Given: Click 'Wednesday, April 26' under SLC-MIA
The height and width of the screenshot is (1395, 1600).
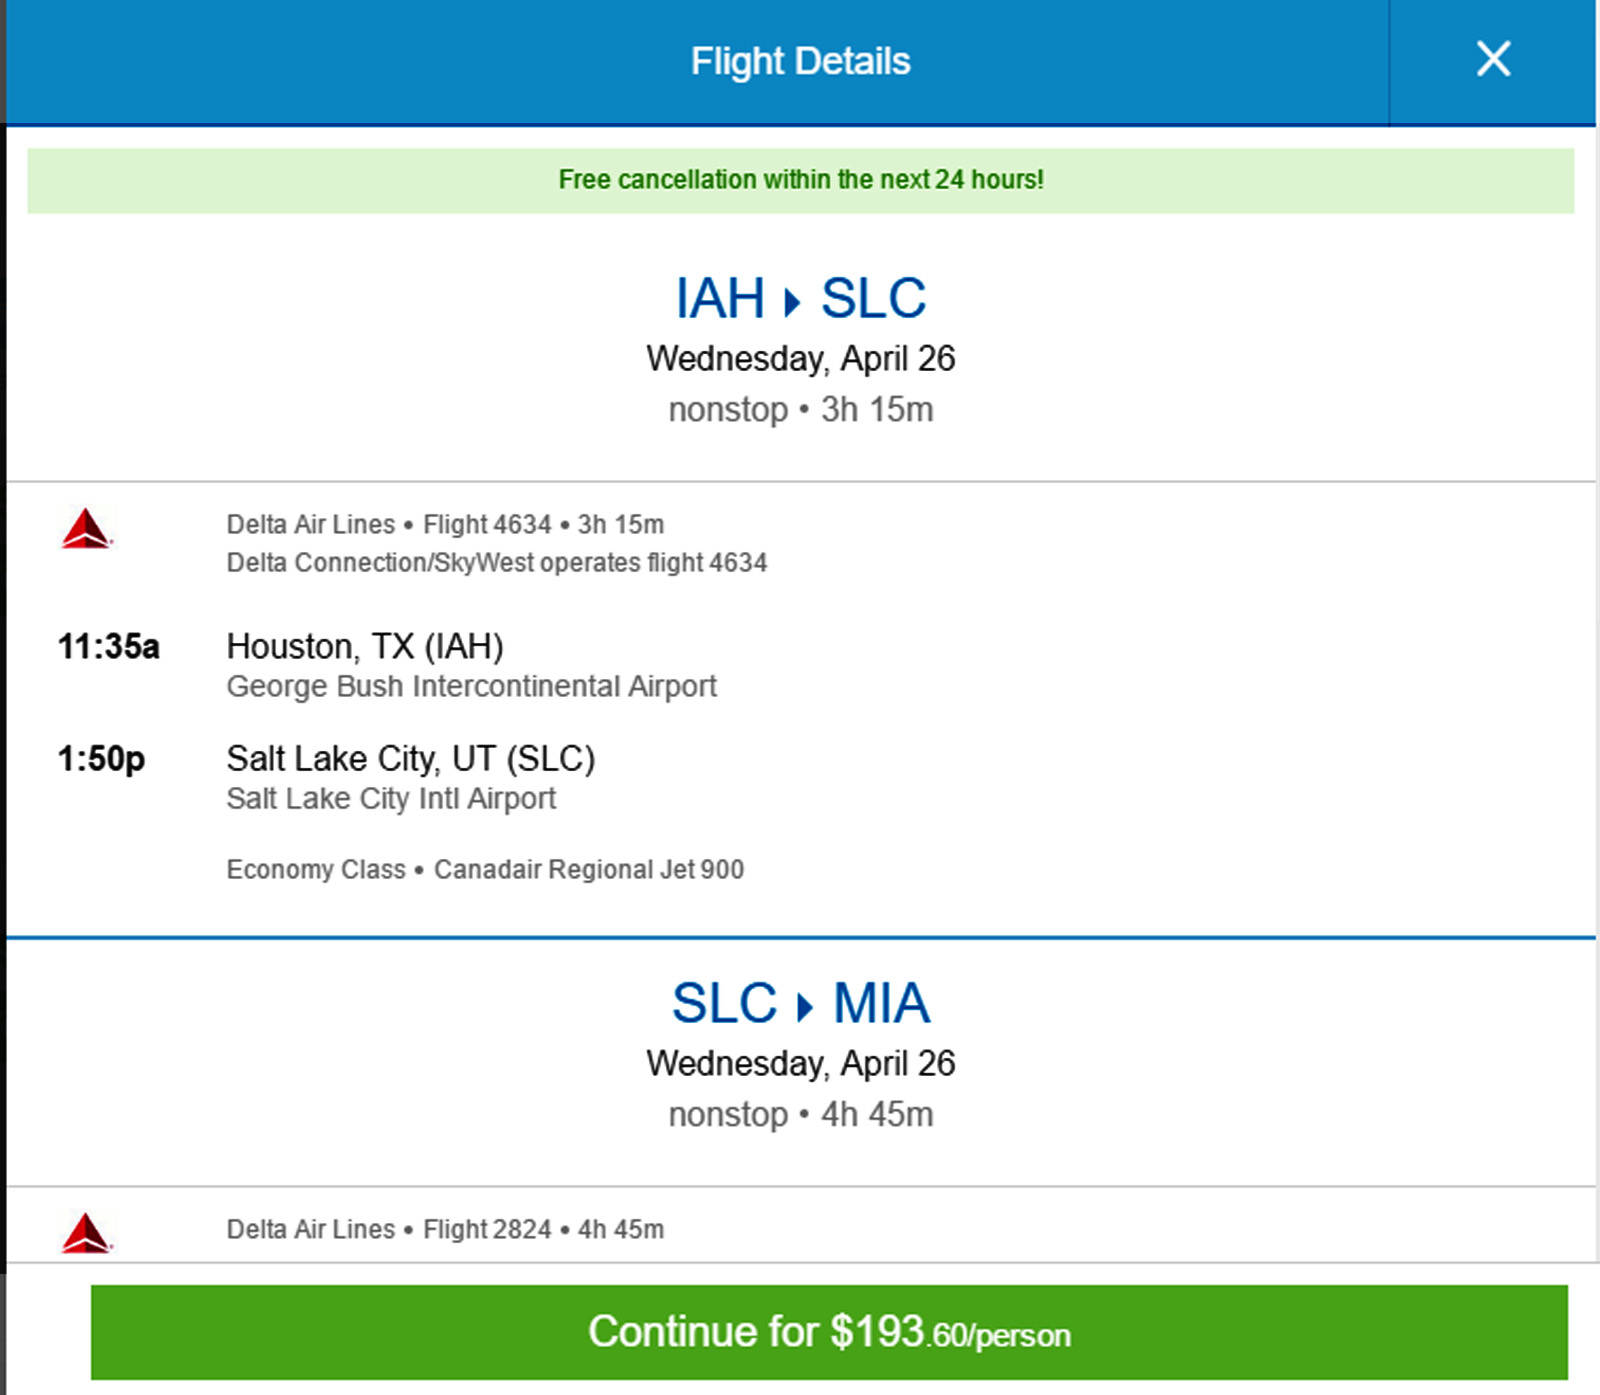Looking at the screenshot, I should (800, 1063).
